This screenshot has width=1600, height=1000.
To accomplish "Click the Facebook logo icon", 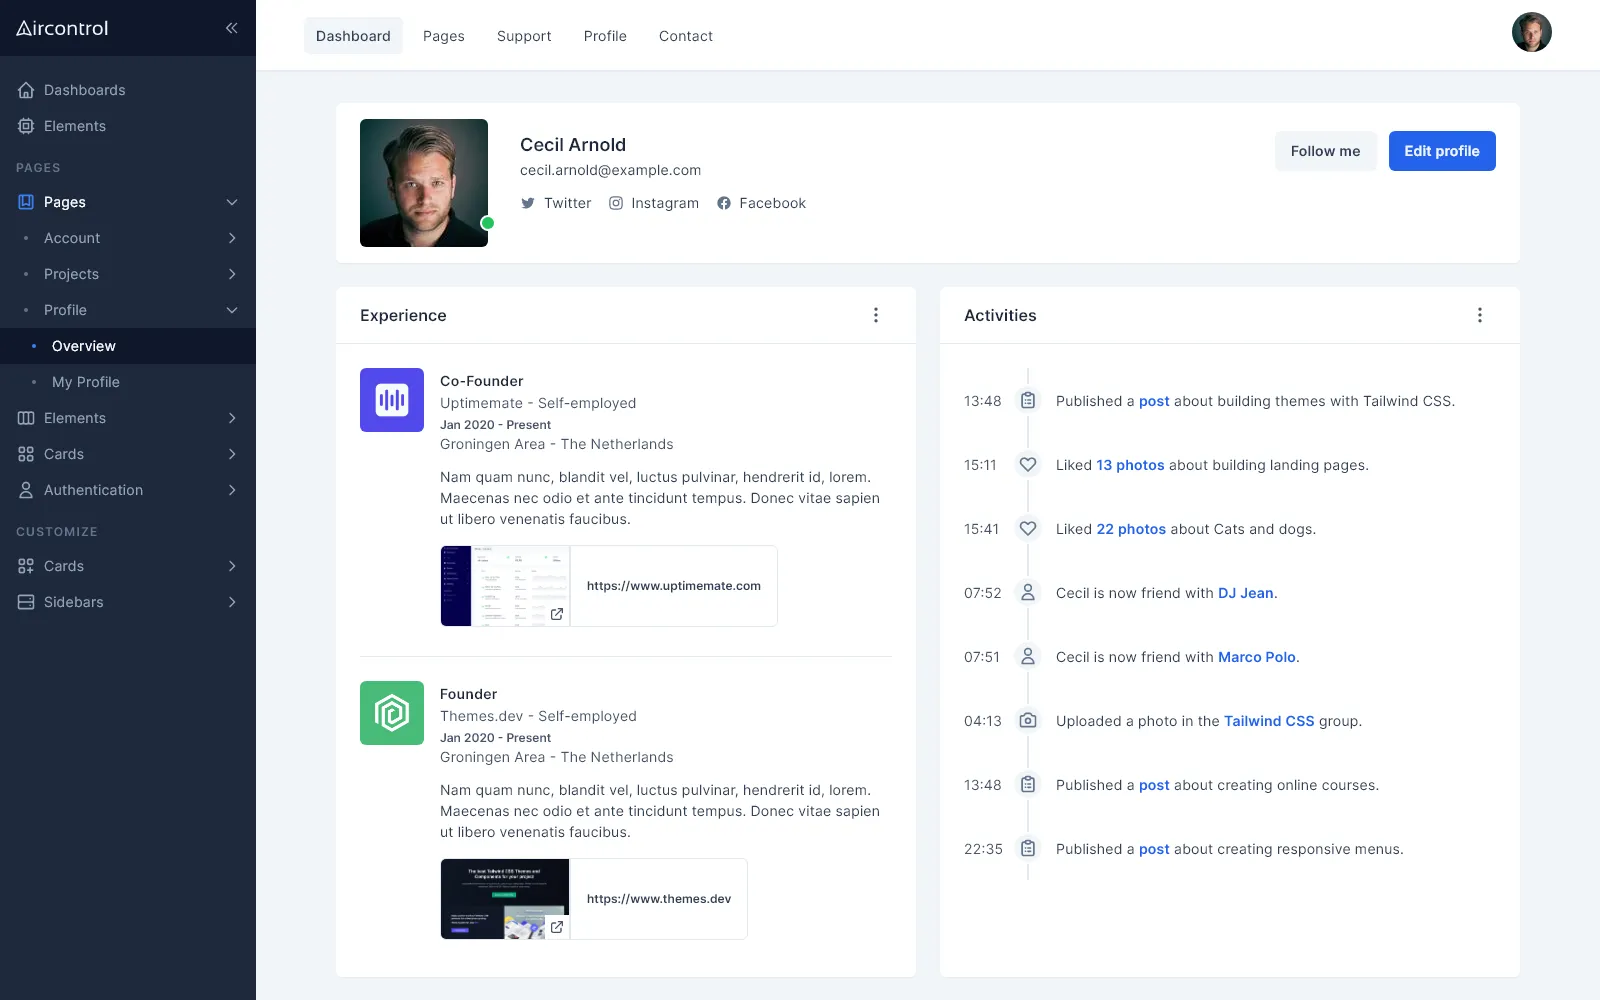I will coord(724,203).
